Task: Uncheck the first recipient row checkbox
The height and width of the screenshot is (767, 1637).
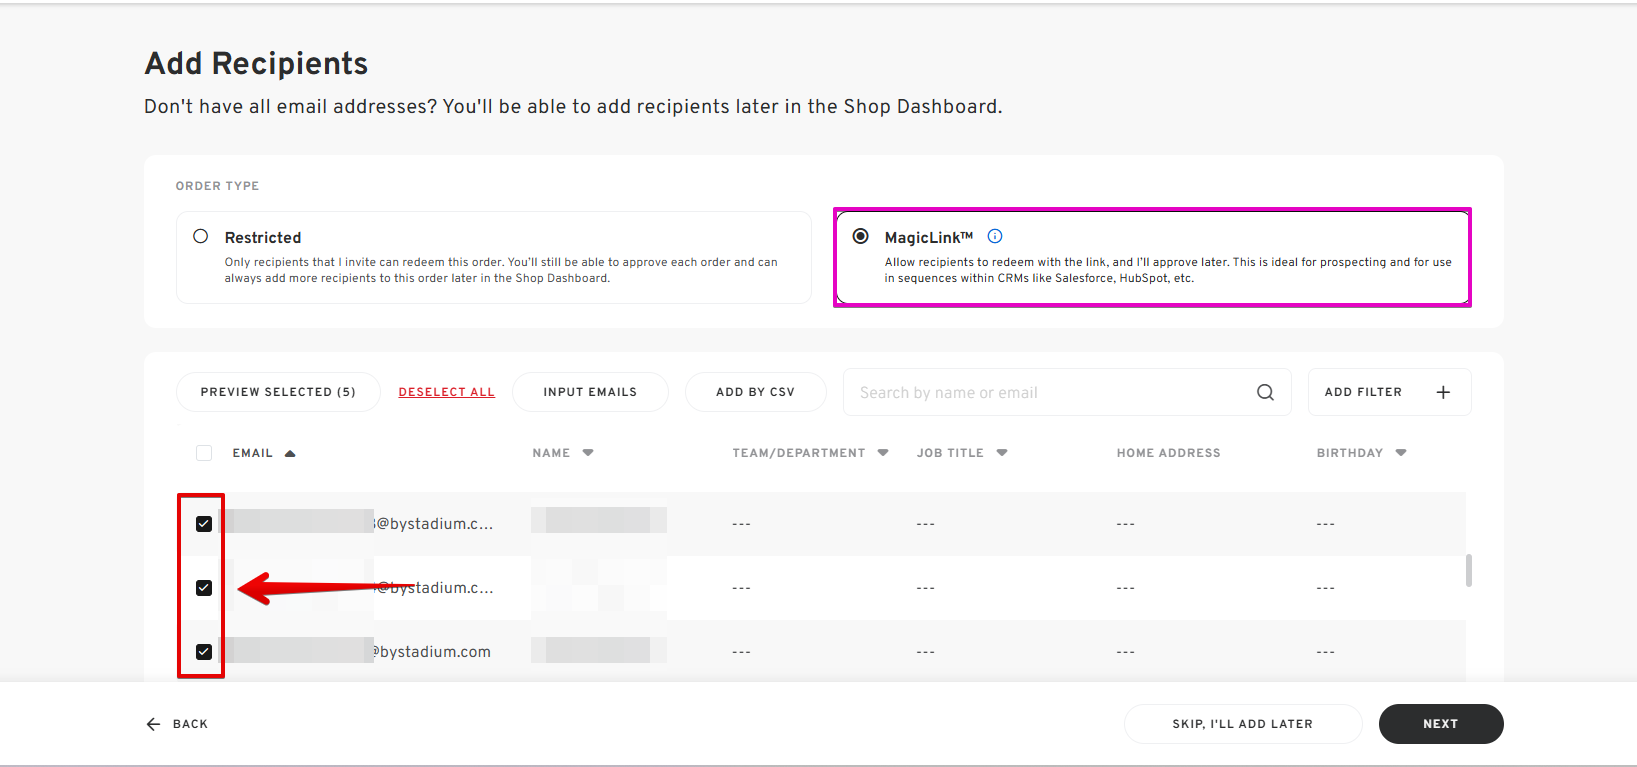Action: click(x=204, y=524)
